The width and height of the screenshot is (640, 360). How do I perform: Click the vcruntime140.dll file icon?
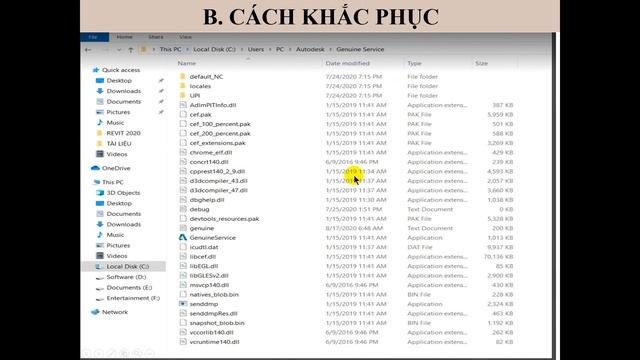pos(183,342)
